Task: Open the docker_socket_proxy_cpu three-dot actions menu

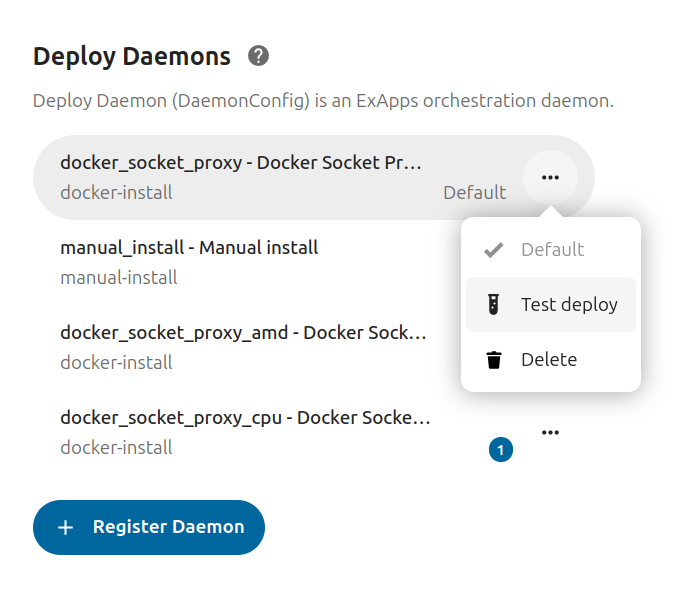Action: [549, 432]
